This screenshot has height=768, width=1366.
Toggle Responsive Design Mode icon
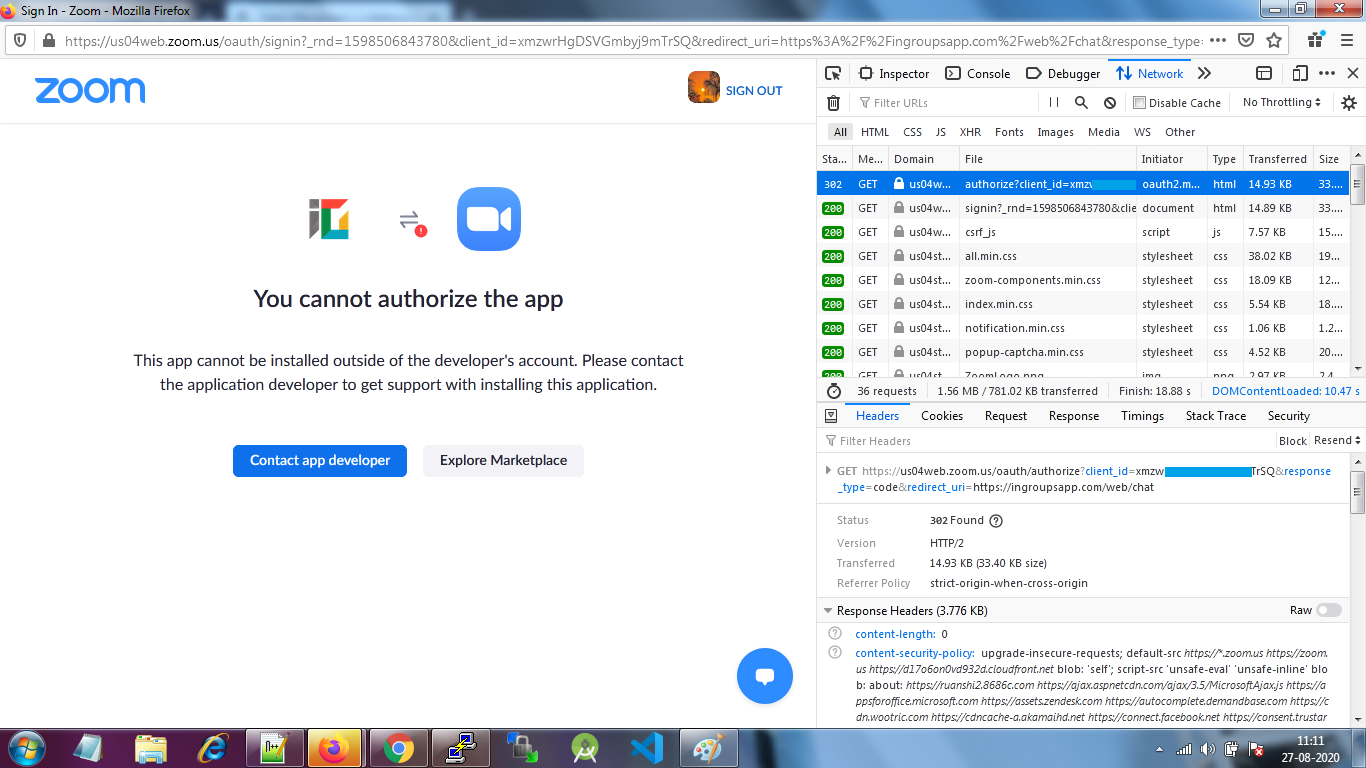click(x=1300, y=73)
